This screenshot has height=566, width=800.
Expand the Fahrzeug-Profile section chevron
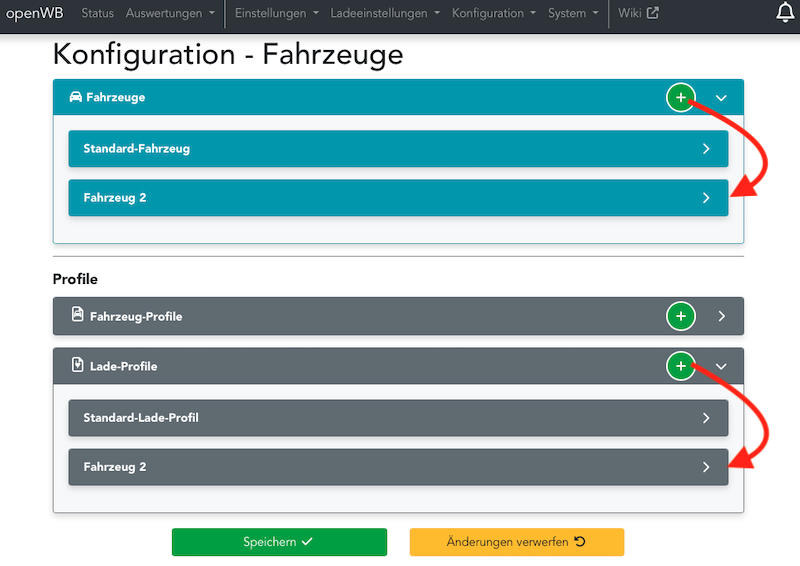pos(722,316)
